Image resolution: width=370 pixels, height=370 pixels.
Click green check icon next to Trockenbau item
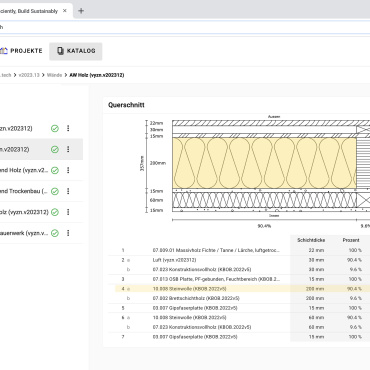tap(55, 191)
